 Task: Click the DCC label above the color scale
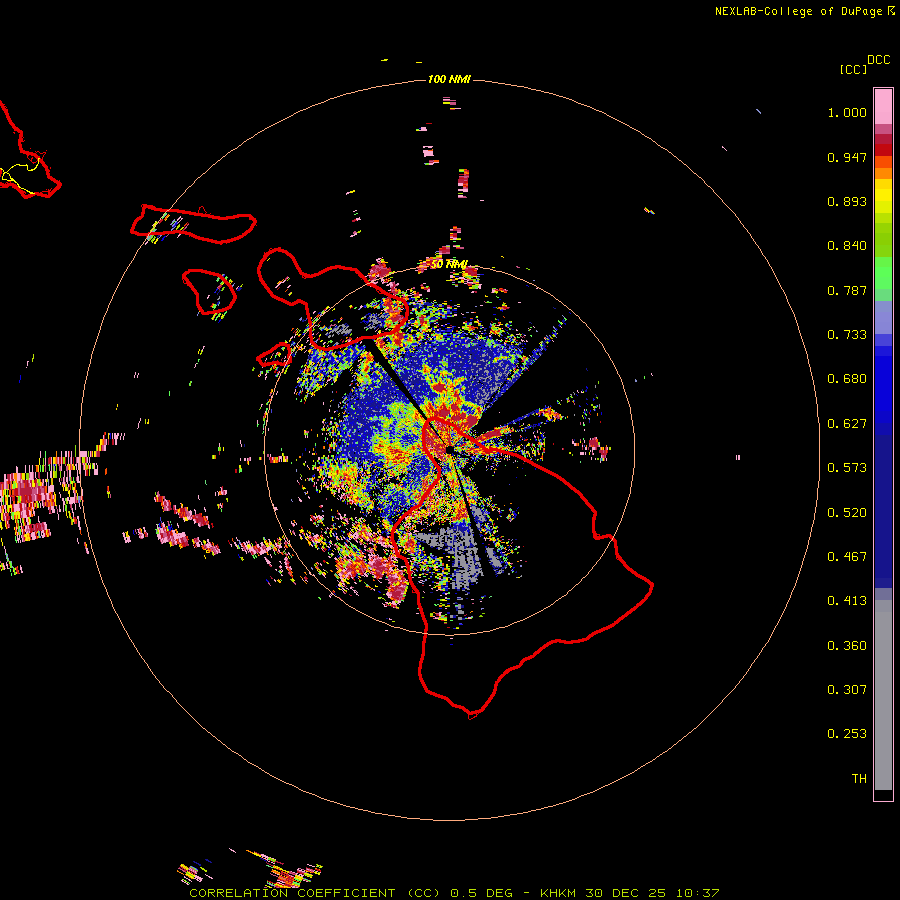pos(878,60)
